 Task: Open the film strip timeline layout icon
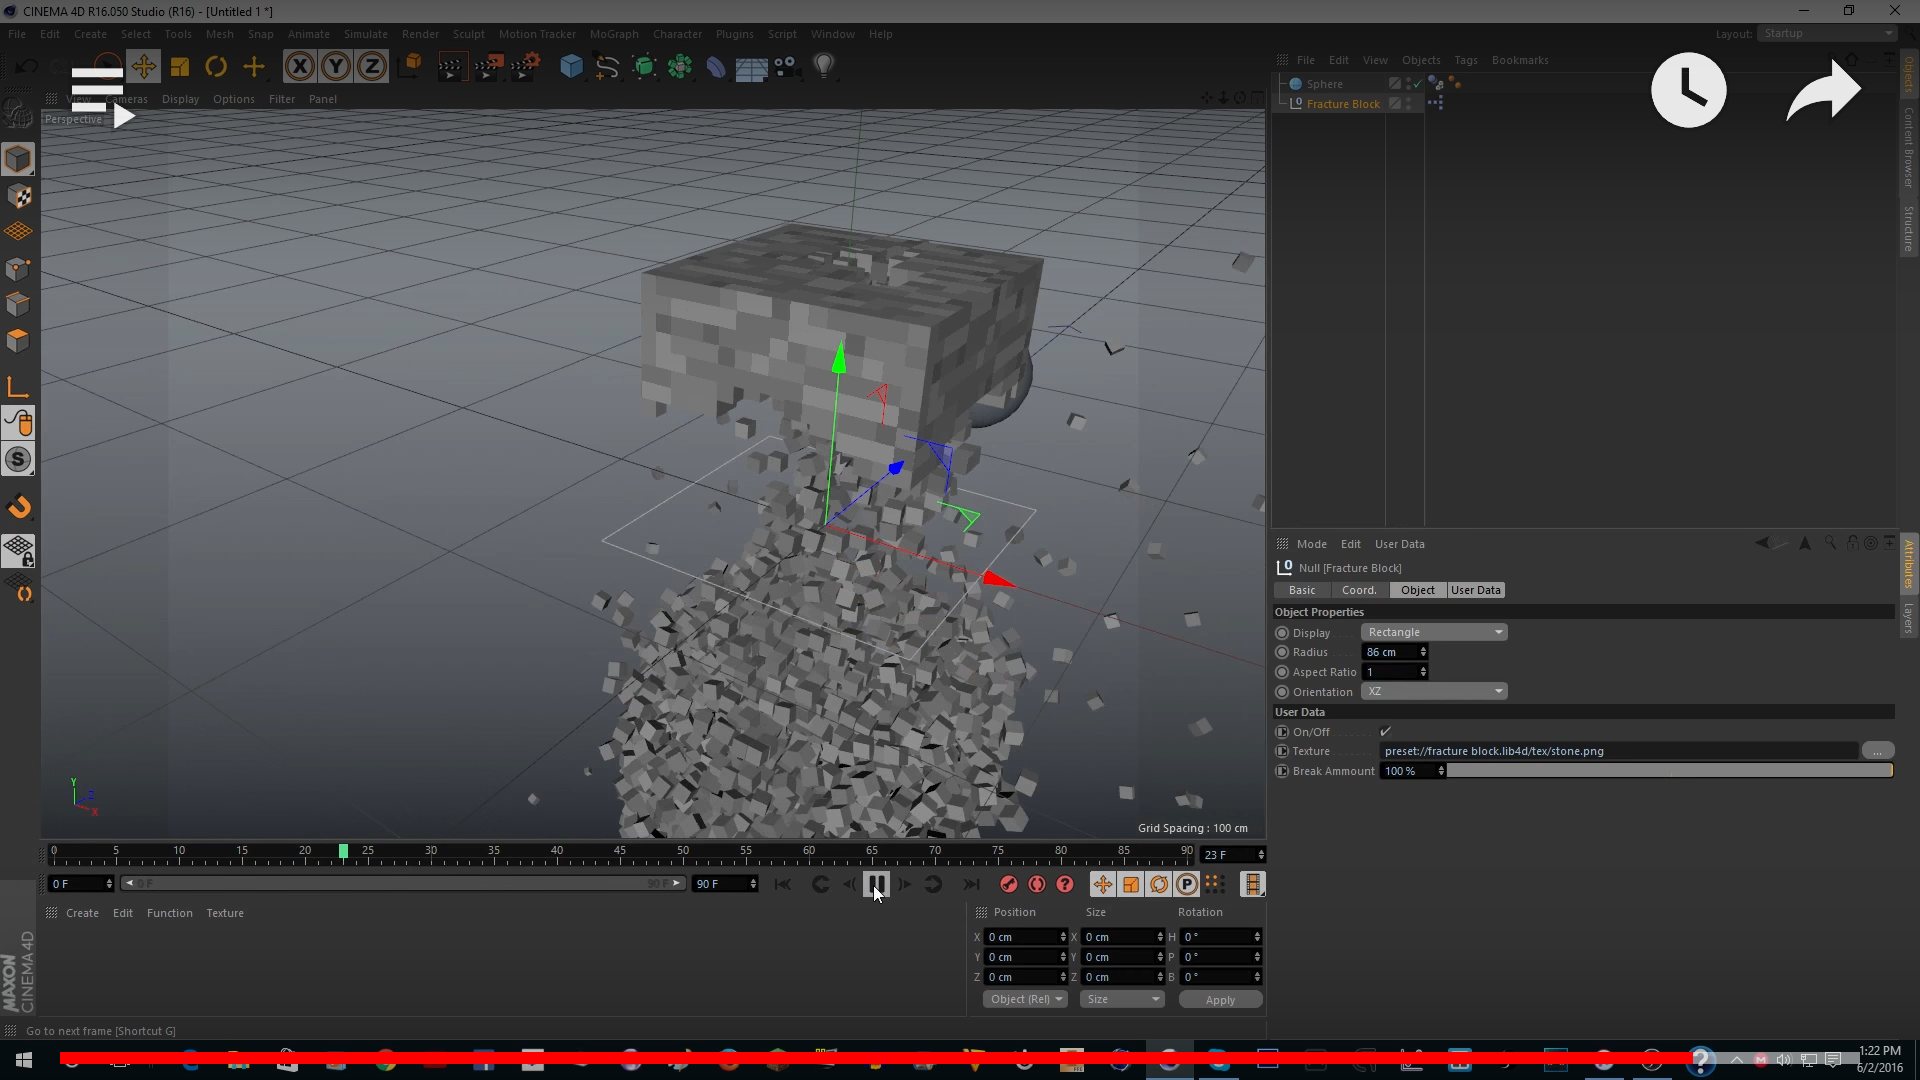coord(1252,884)
